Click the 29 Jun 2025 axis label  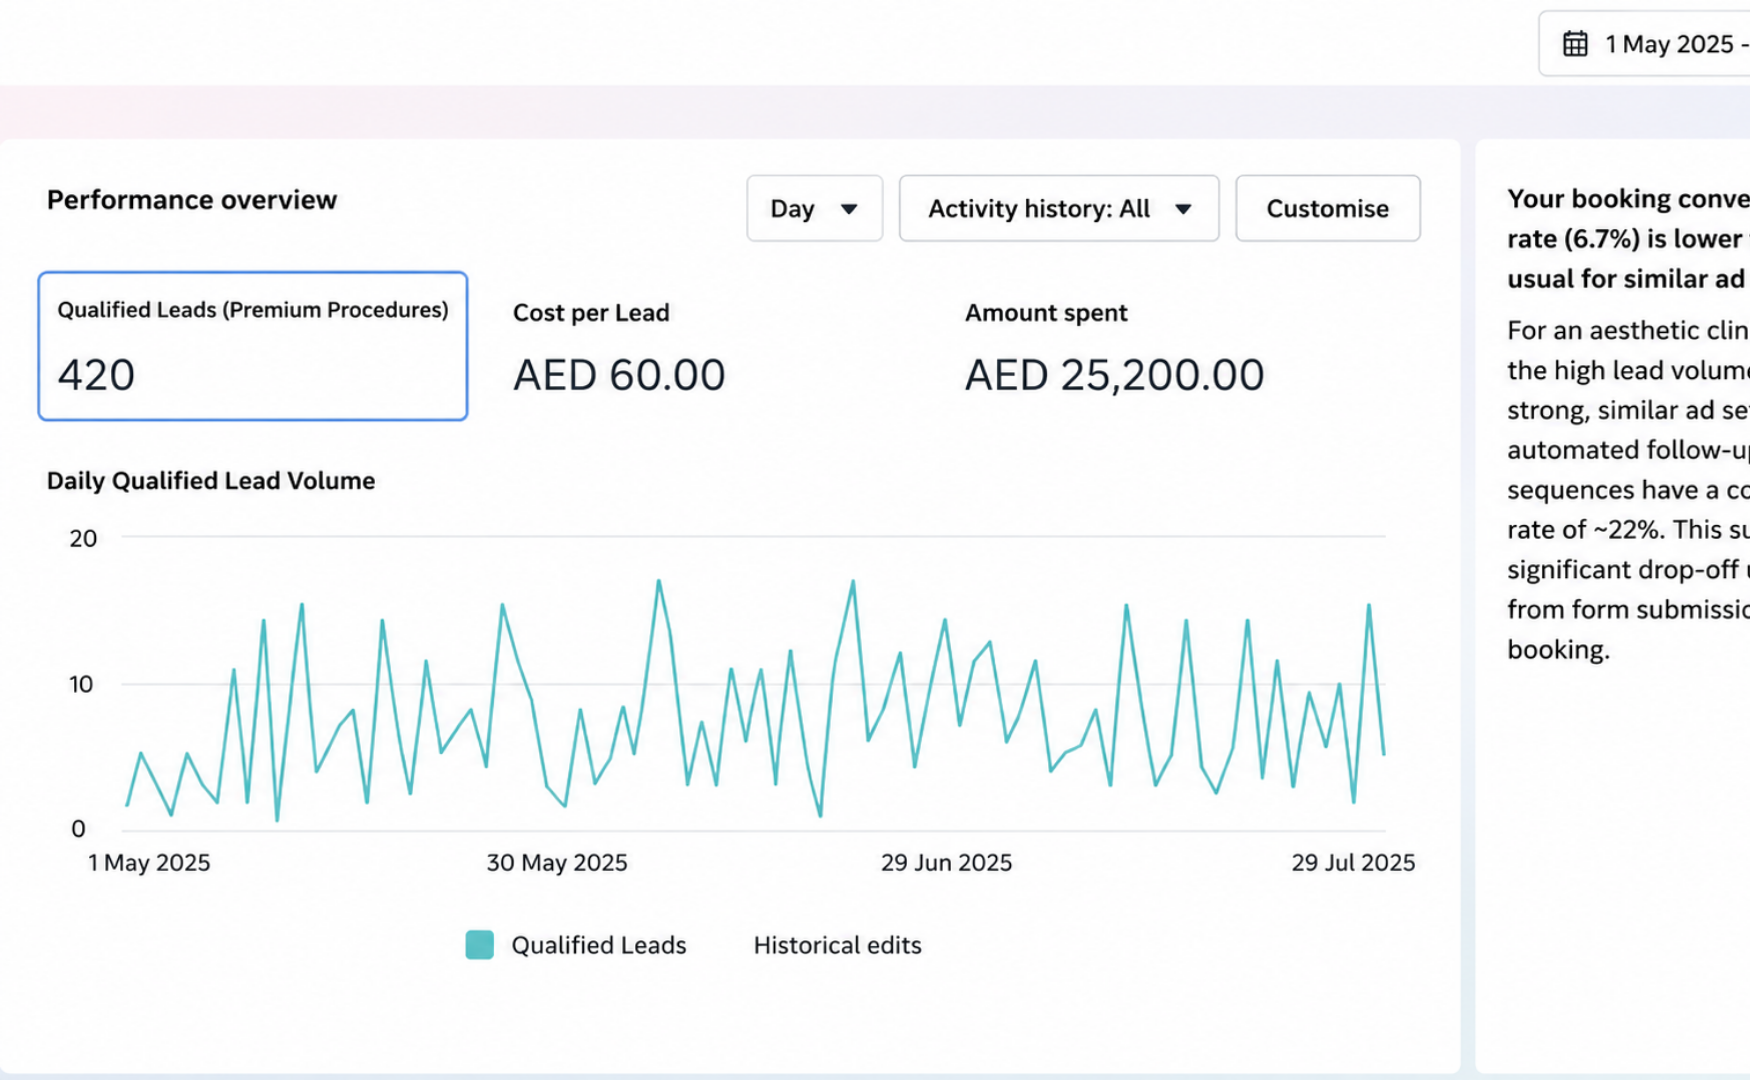click(946, 863)
